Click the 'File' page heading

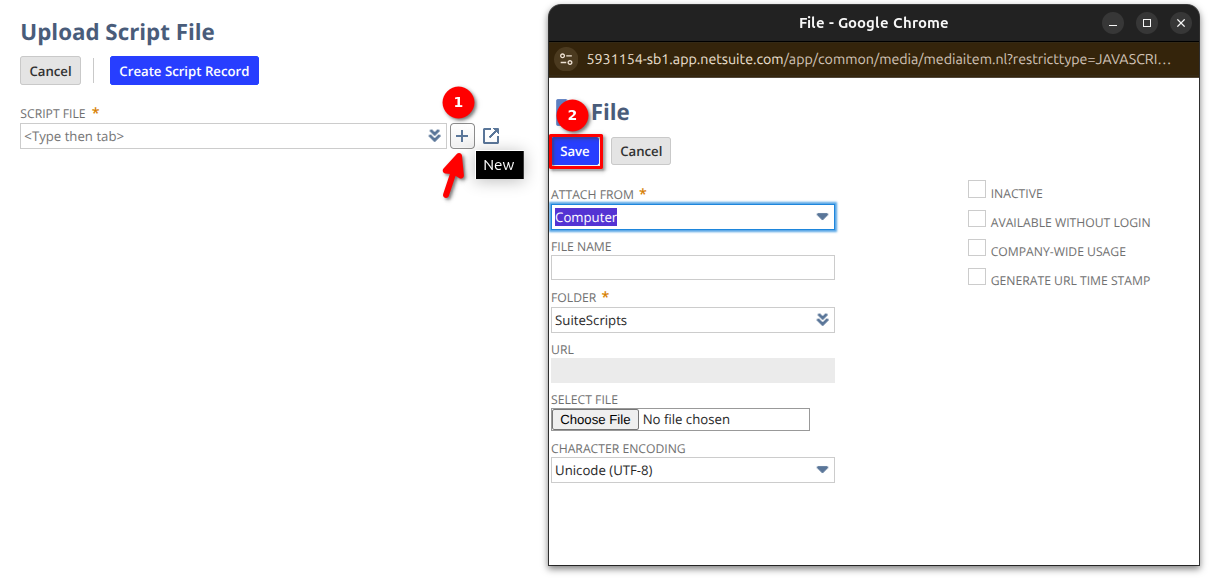click(610, 112)
